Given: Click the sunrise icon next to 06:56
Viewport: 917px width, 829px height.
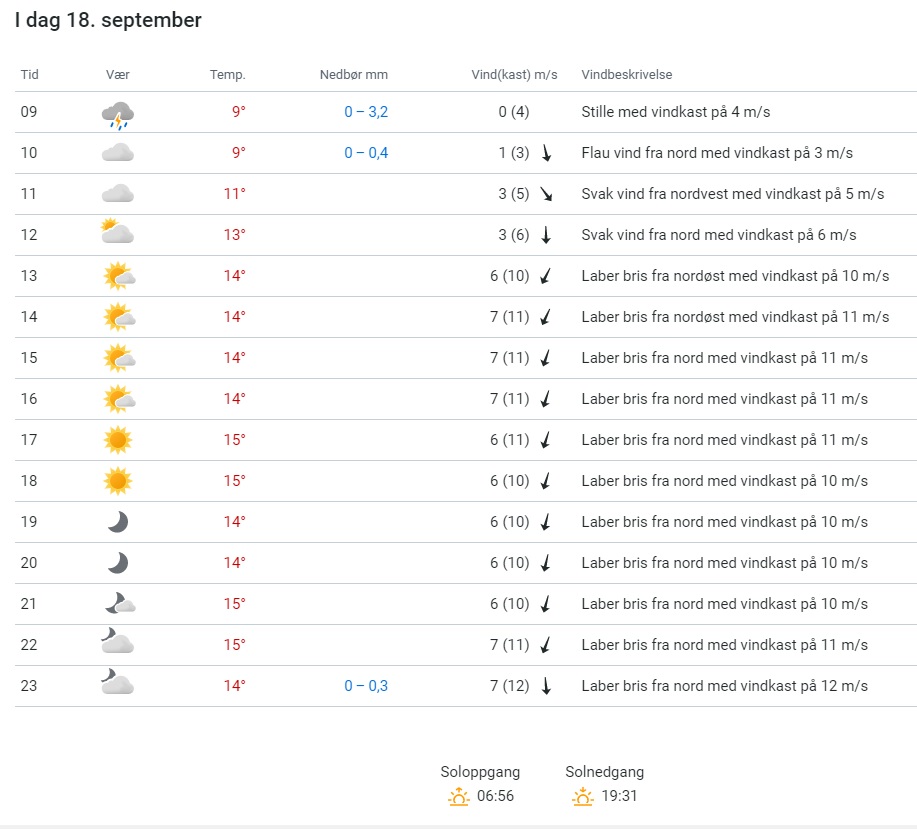Looking at the screenshot, I should tap(459, 797).
